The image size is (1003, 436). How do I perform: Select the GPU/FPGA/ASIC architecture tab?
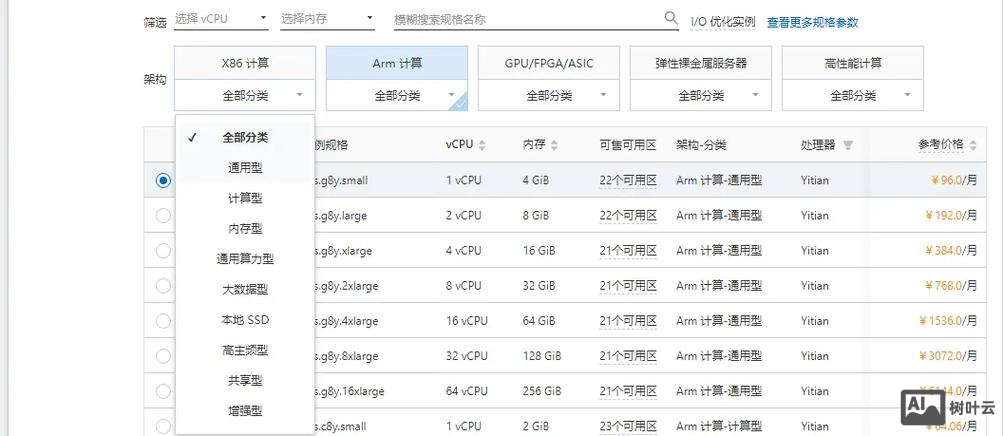coord(549,63)
